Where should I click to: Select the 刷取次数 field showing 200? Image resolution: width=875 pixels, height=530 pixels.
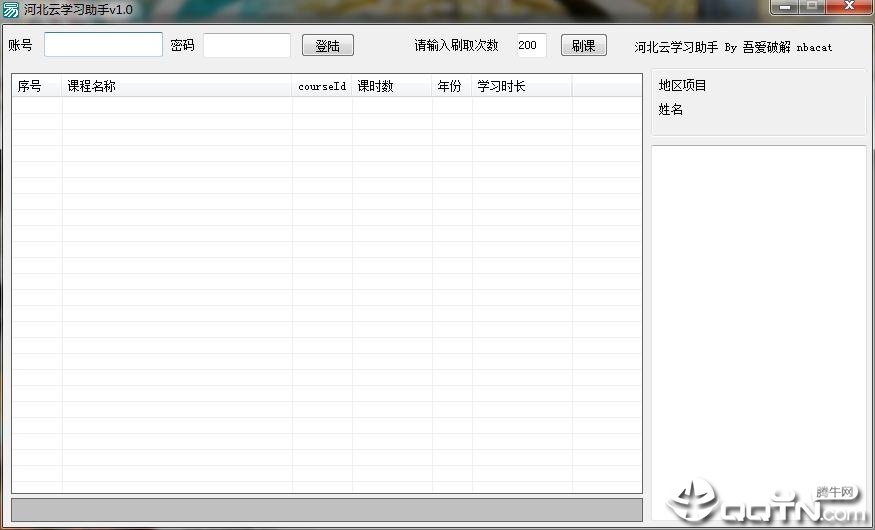[x=531, y=45]
